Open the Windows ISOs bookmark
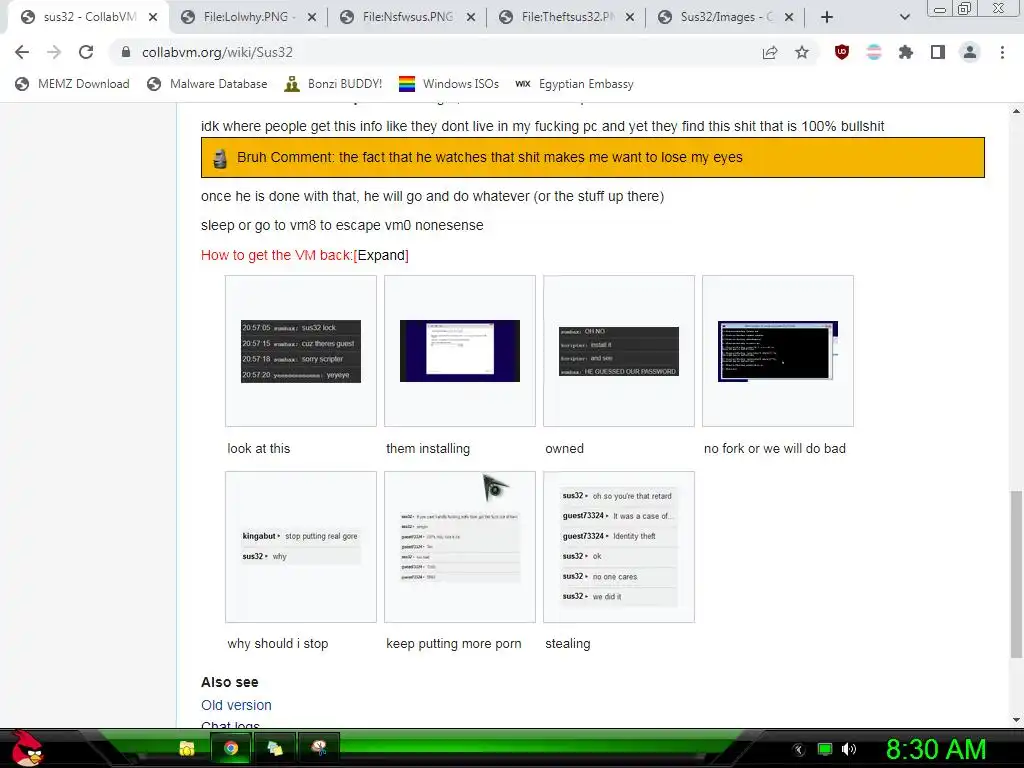The image size is (1024, 768). [x=449, y=84]
